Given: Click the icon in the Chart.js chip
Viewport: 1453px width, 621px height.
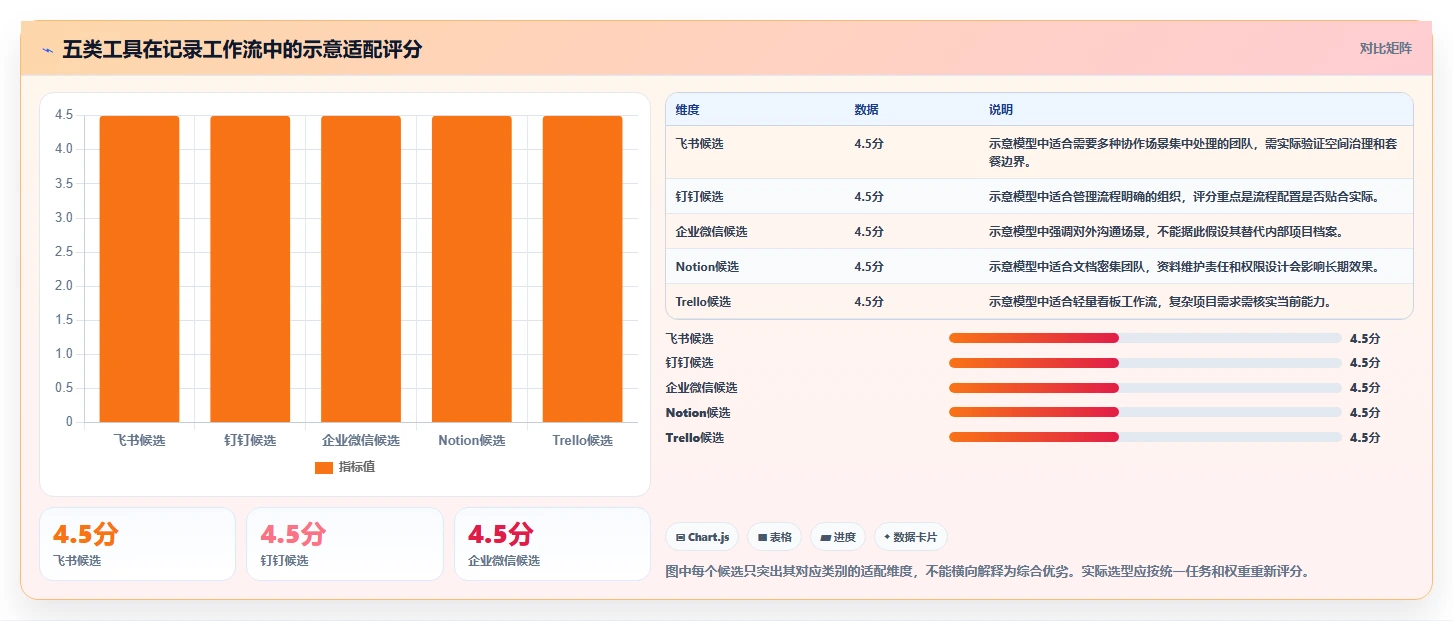Looking at the screenshot, I should (x=680, y=538).
